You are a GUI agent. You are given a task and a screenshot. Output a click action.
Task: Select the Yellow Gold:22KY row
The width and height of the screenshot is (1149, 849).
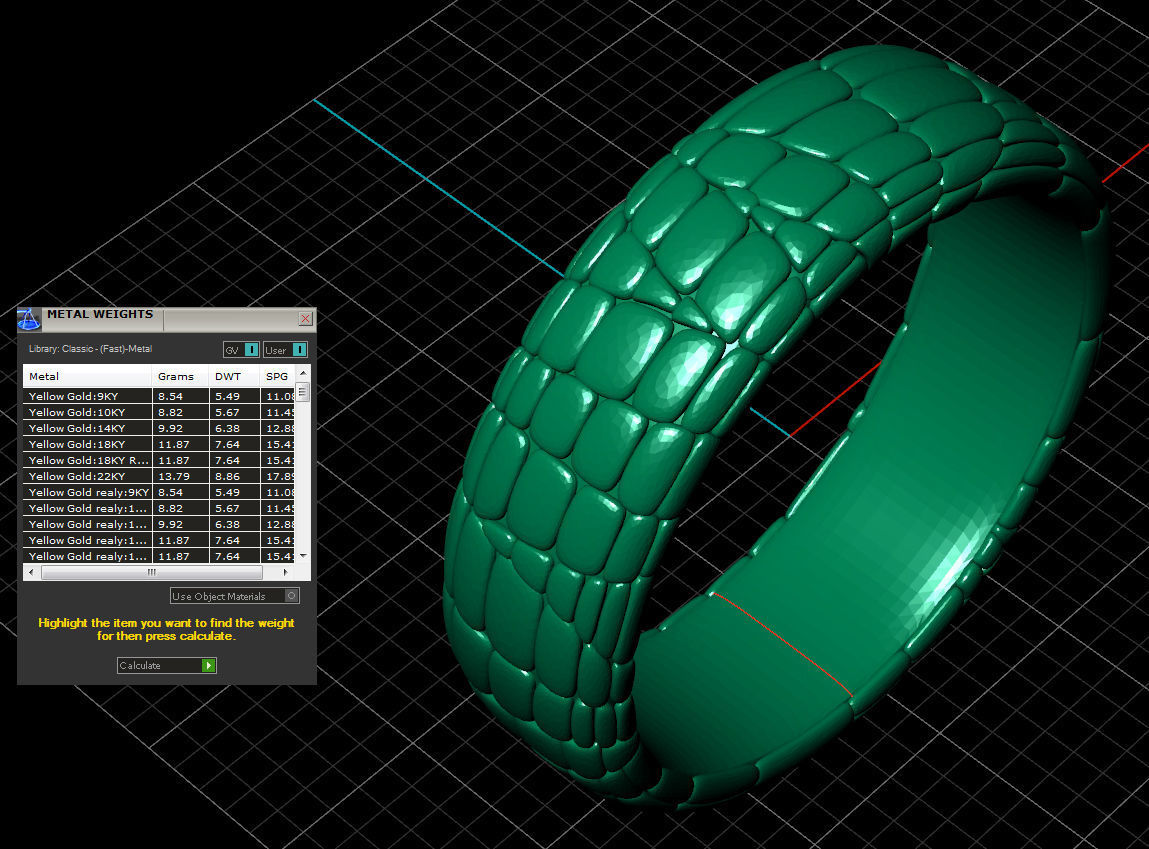[x=159, y=476]
